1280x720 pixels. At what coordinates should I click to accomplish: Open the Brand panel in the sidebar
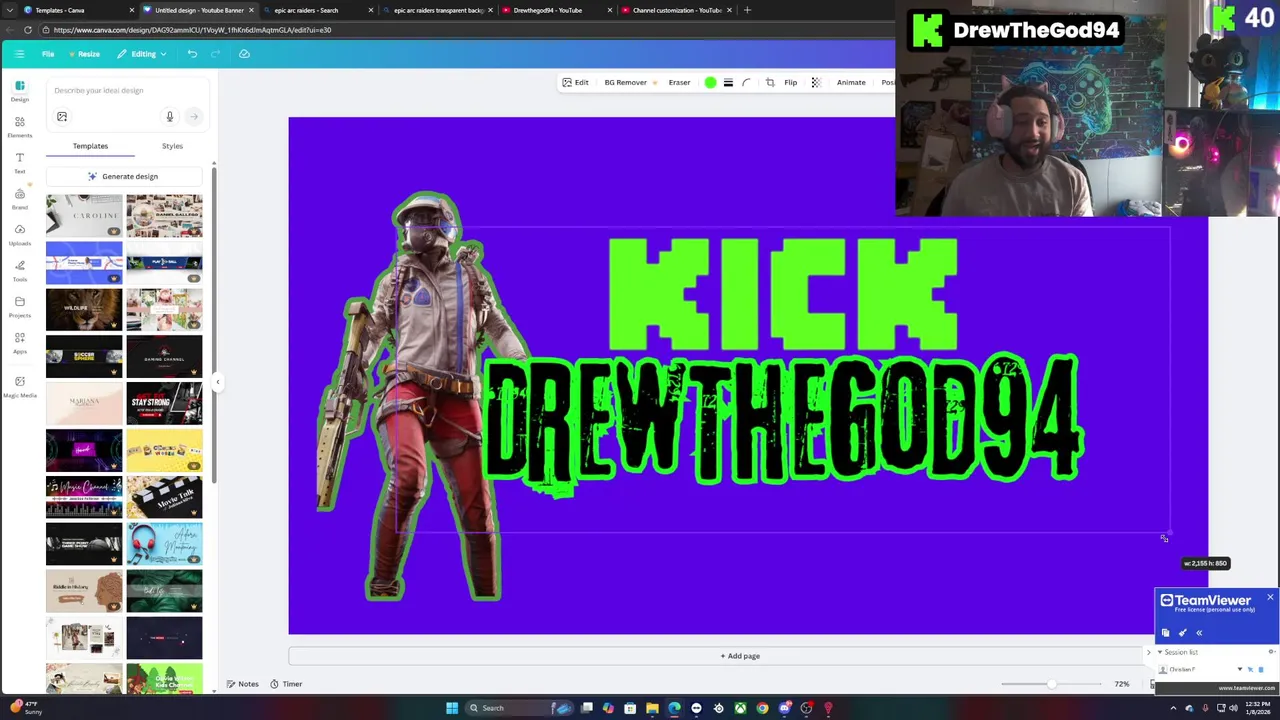[x=19, y=199]
